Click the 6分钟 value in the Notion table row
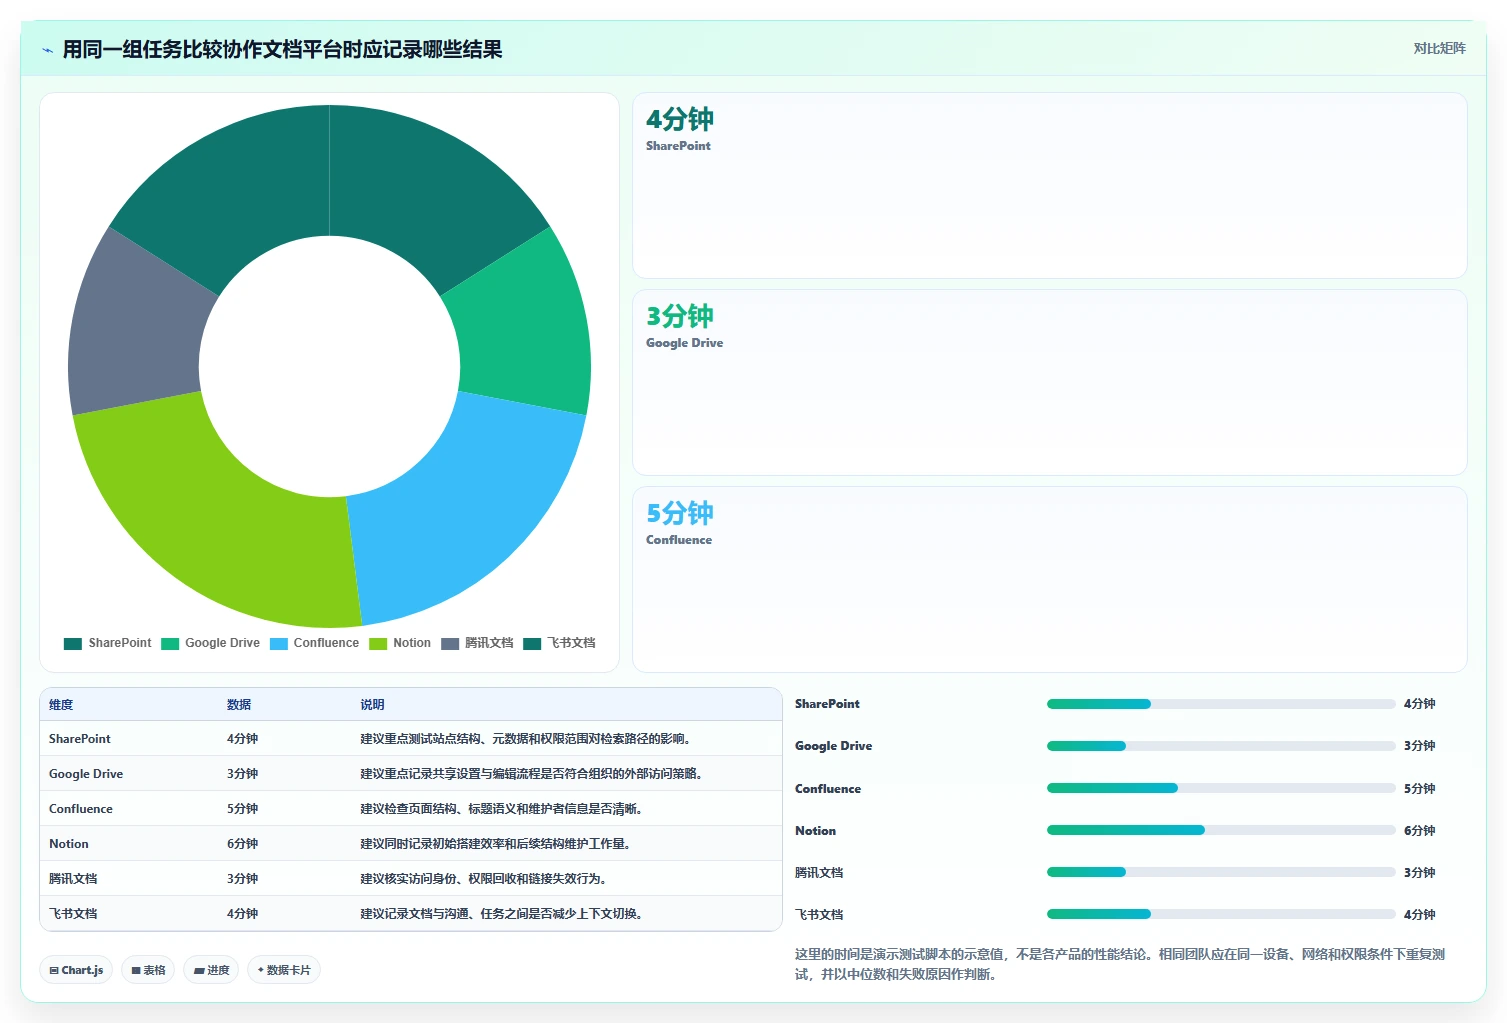The image size is (1507, 1023). 242,844
